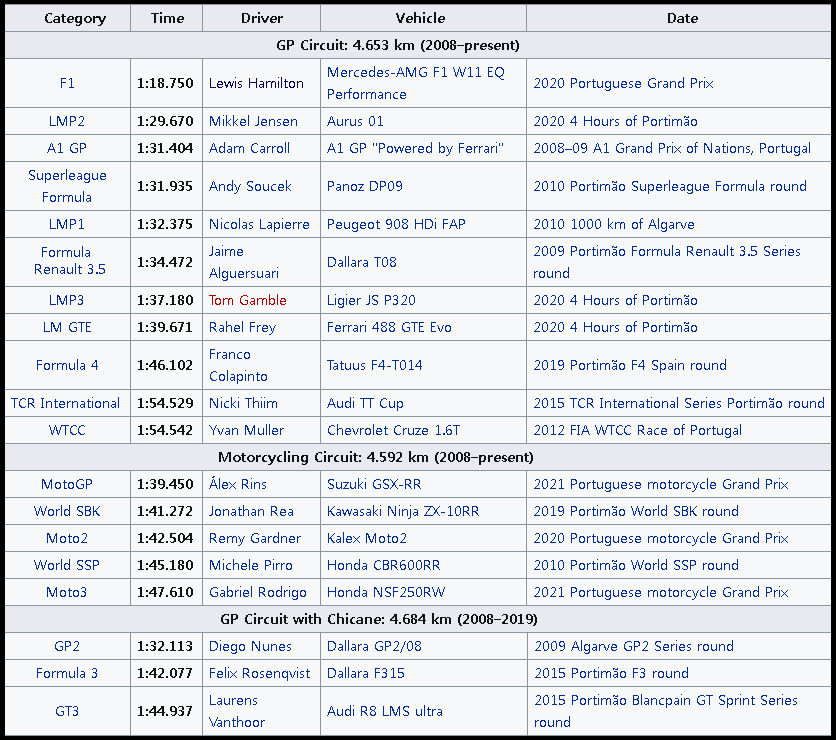Viewport: 836px width, 740px height.
Task: Open the Álex Rins rider link
Action: pos(237,484)
